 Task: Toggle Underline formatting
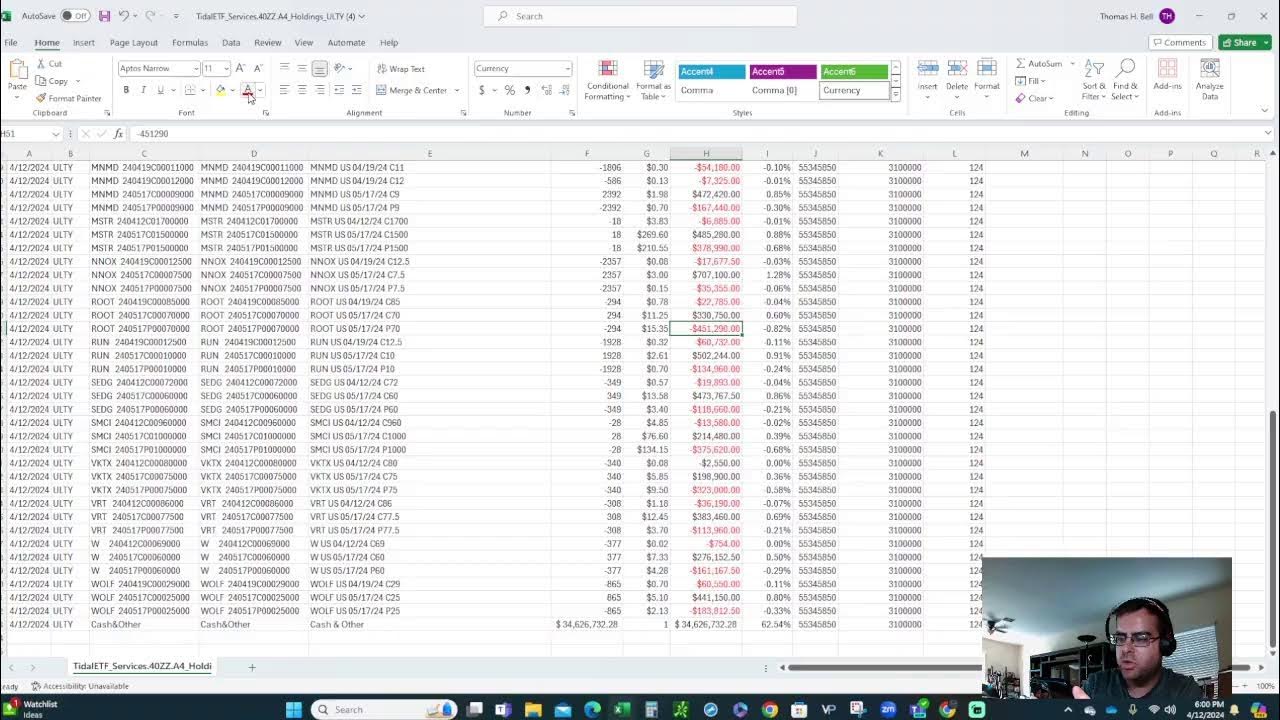[x=160, y=90]
